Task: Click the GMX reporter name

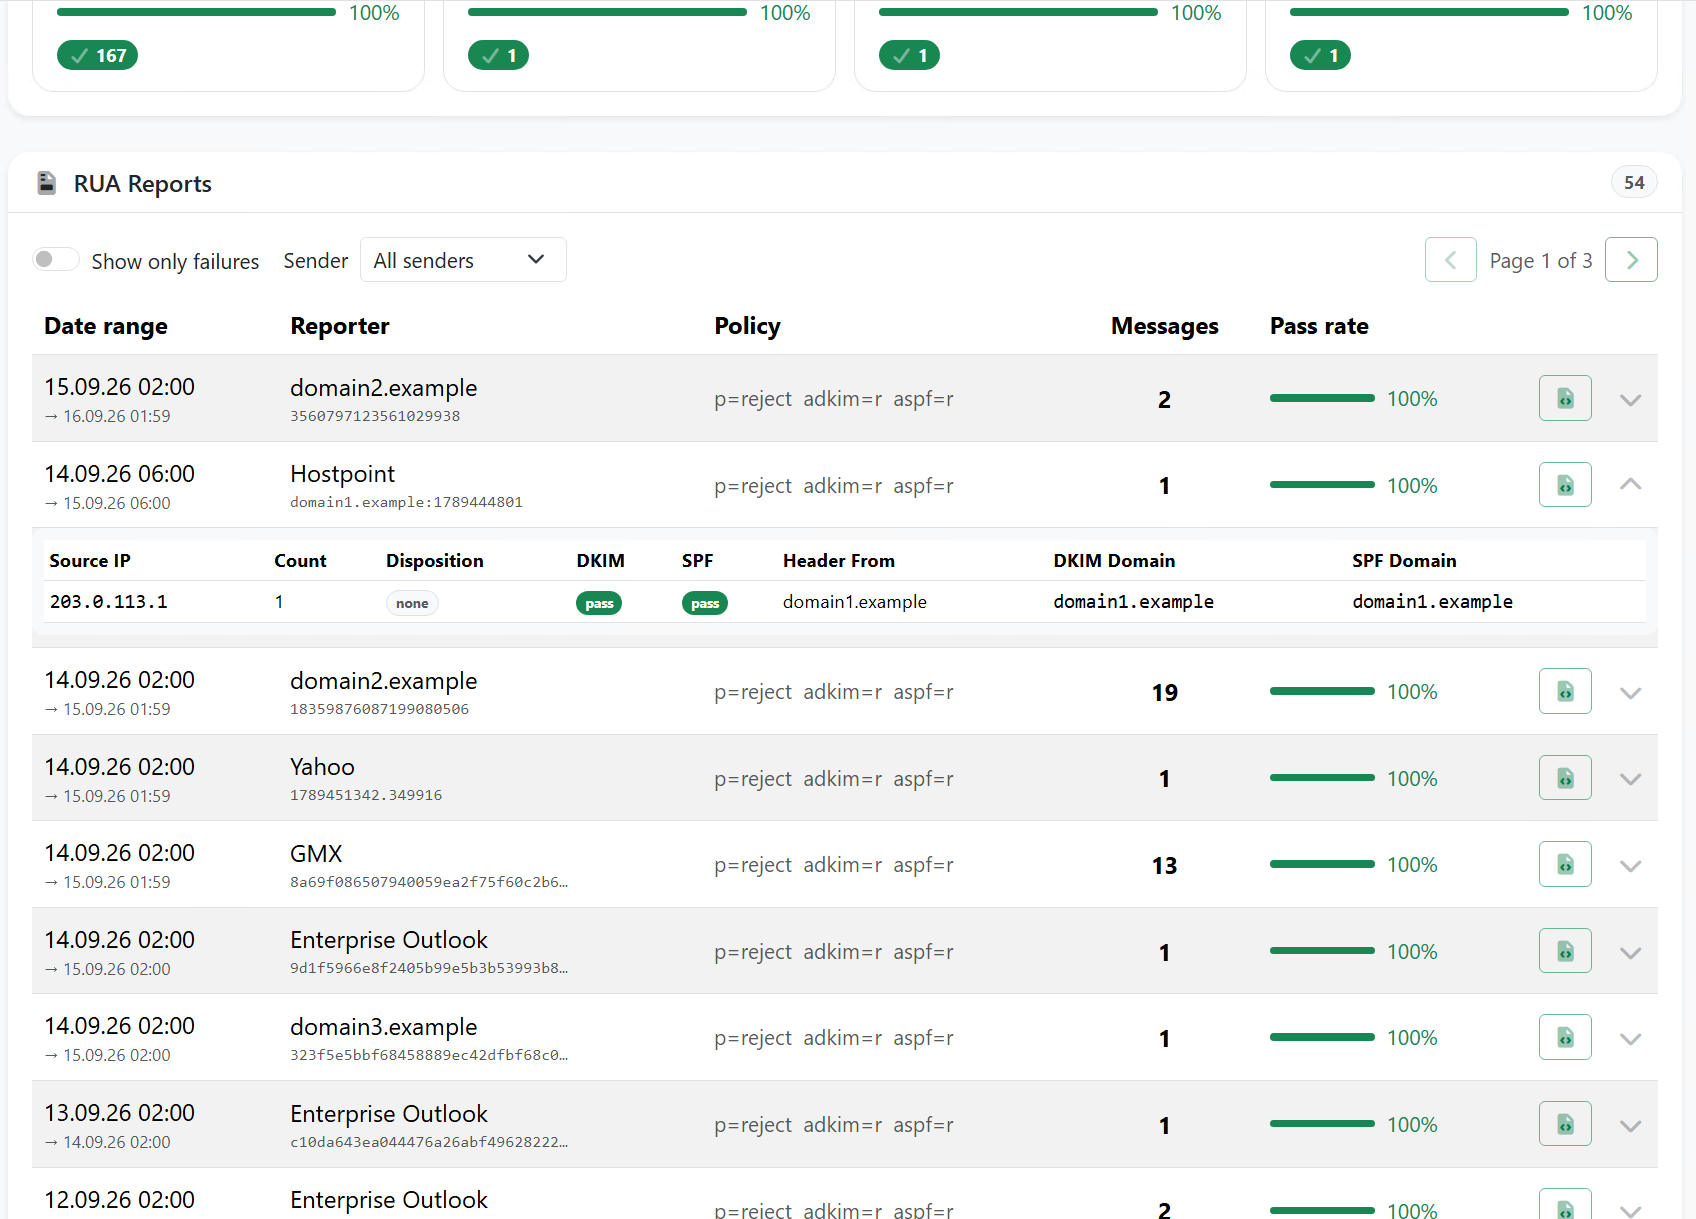Action: click(316, 854)
